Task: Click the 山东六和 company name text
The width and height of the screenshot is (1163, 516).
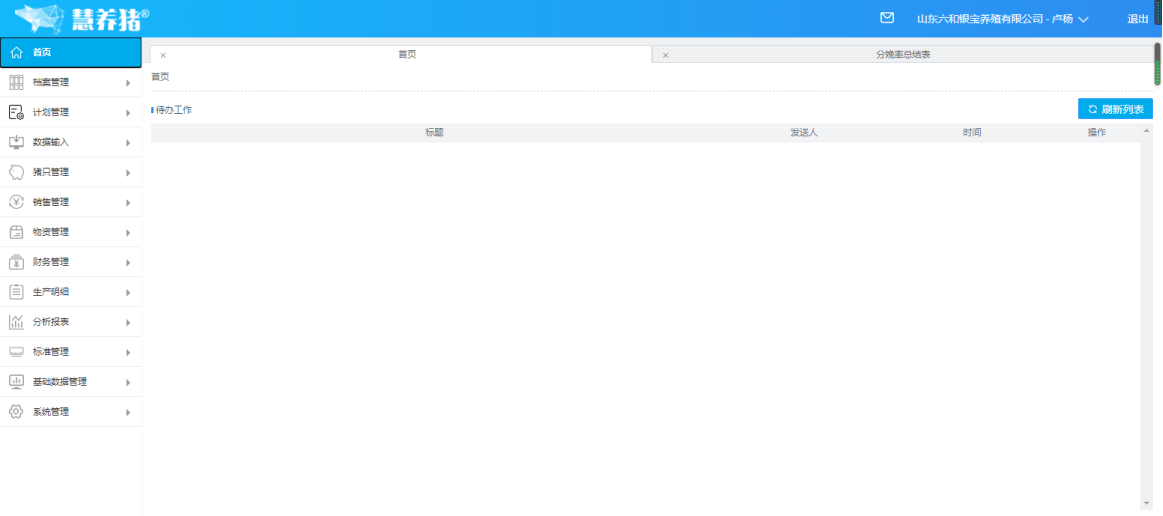Action: tap(995, 19)
